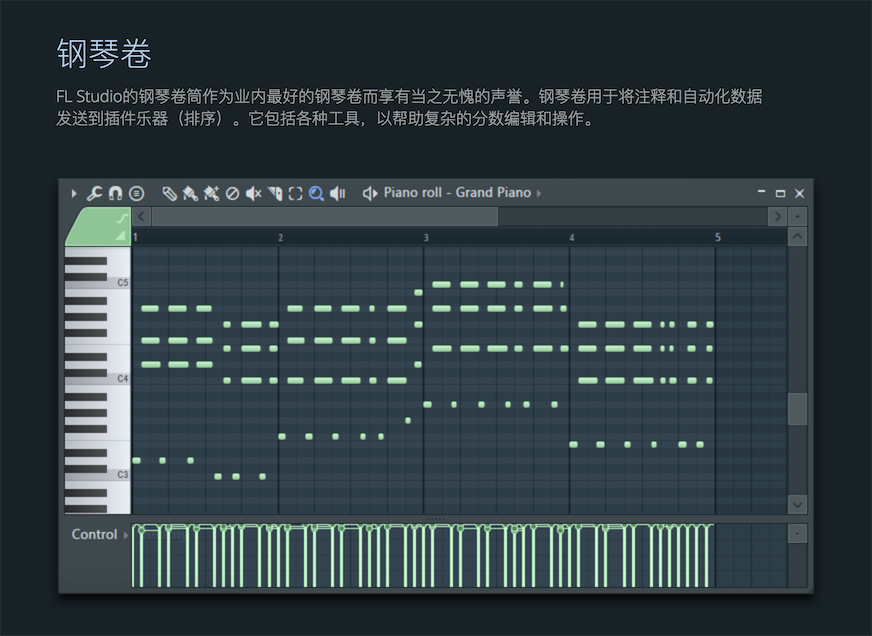Select the Paint drum sequencer tool
This screenshot has width=872, height=636.
(211, 193)
